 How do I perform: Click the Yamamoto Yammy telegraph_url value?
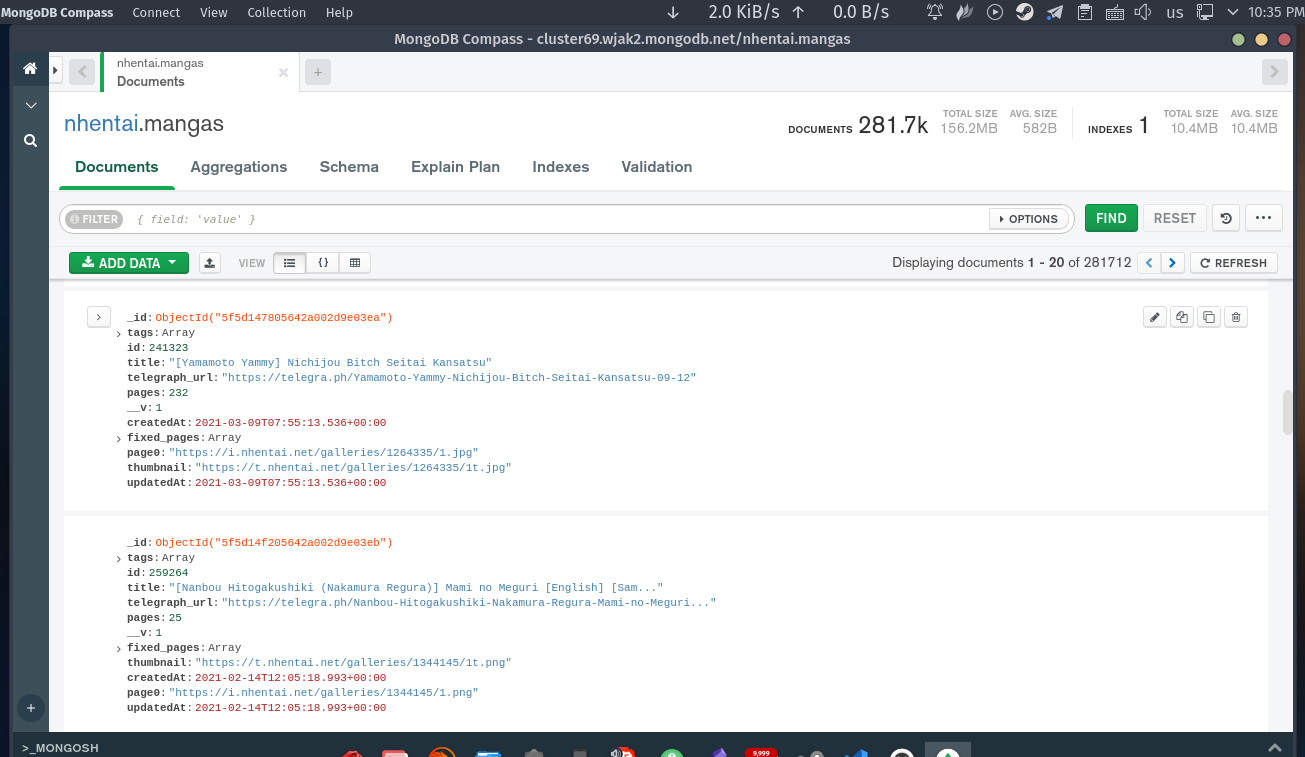(459, 378)
